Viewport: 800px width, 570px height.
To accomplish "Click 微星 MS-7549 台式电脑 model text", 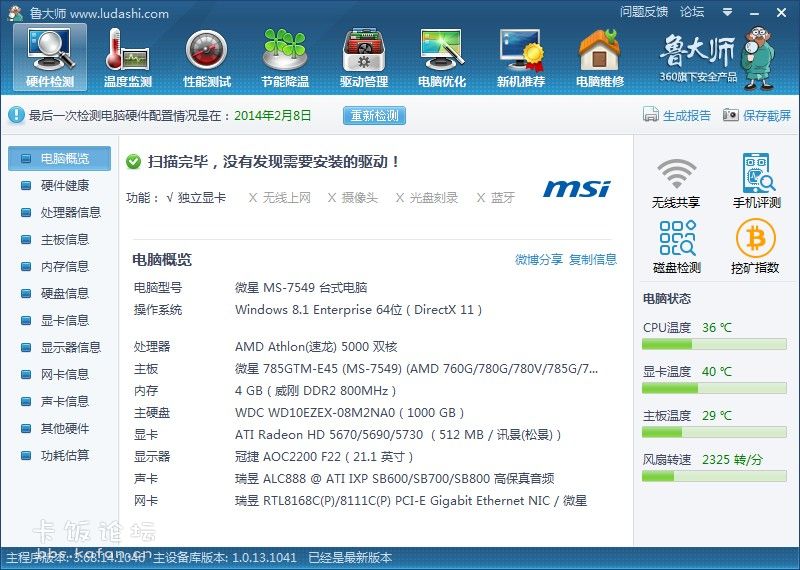I will pyautogui.click(x=301, y=287).
